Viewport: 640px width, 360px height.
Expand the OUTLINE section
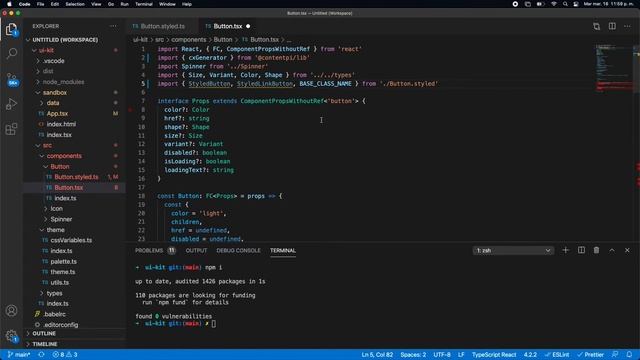44,333
